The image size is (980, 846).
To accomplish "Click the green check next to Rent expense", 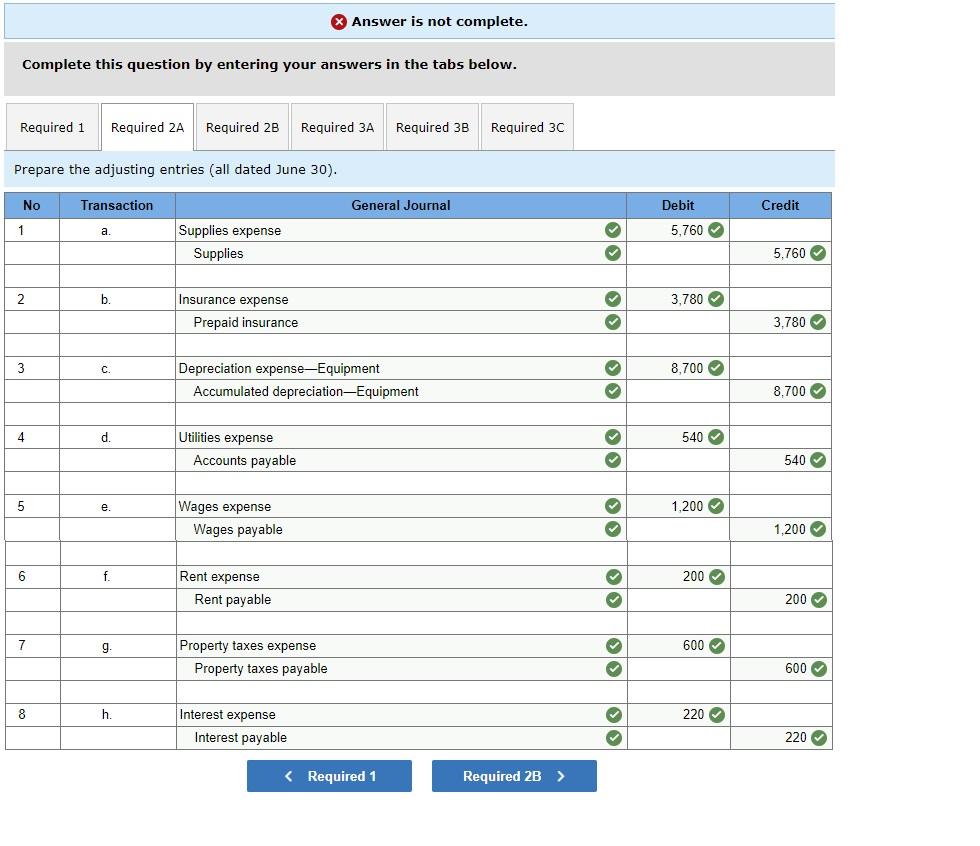I will coord(614,576).
